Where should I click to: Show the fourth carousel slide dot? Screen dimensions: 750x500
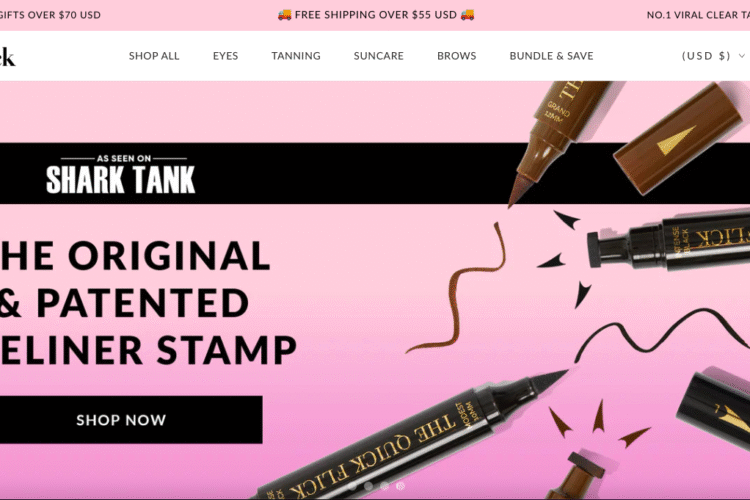pos(401,486)
